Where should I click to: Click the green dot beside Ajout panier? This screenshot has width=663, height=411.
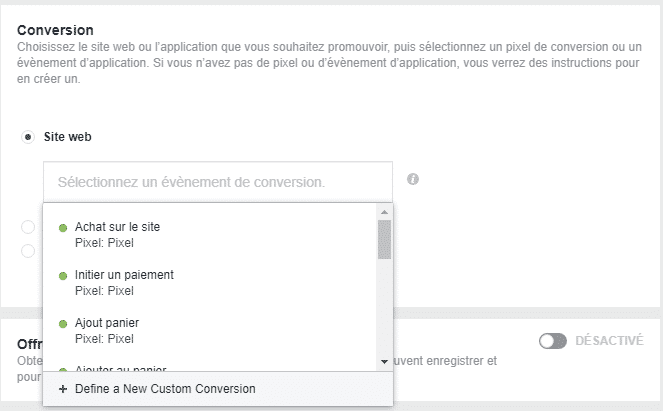pyautogui.click(x=64, y=324)
